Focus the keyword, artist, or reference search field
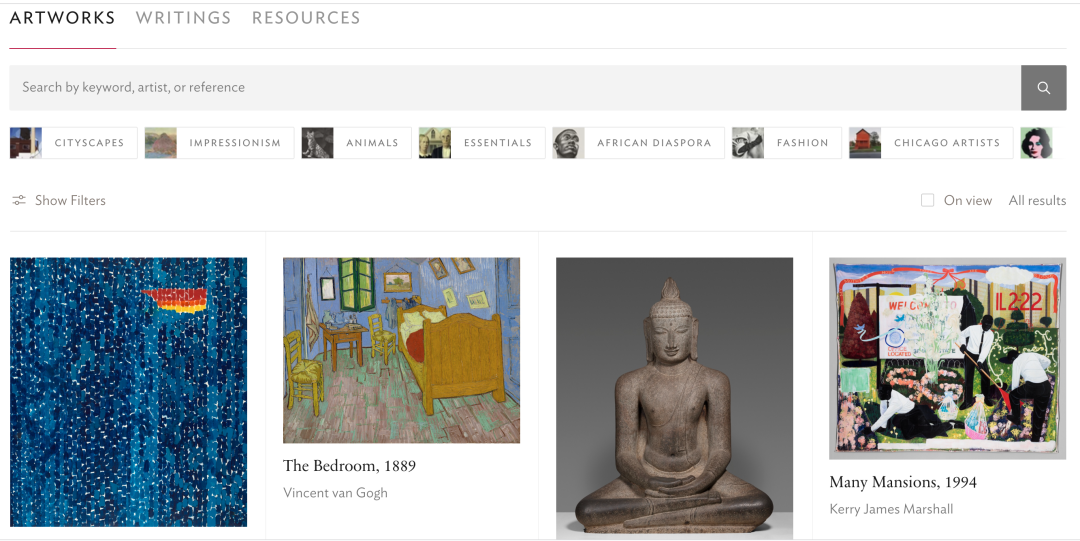Screen dimensions: 1080x541 515,88
